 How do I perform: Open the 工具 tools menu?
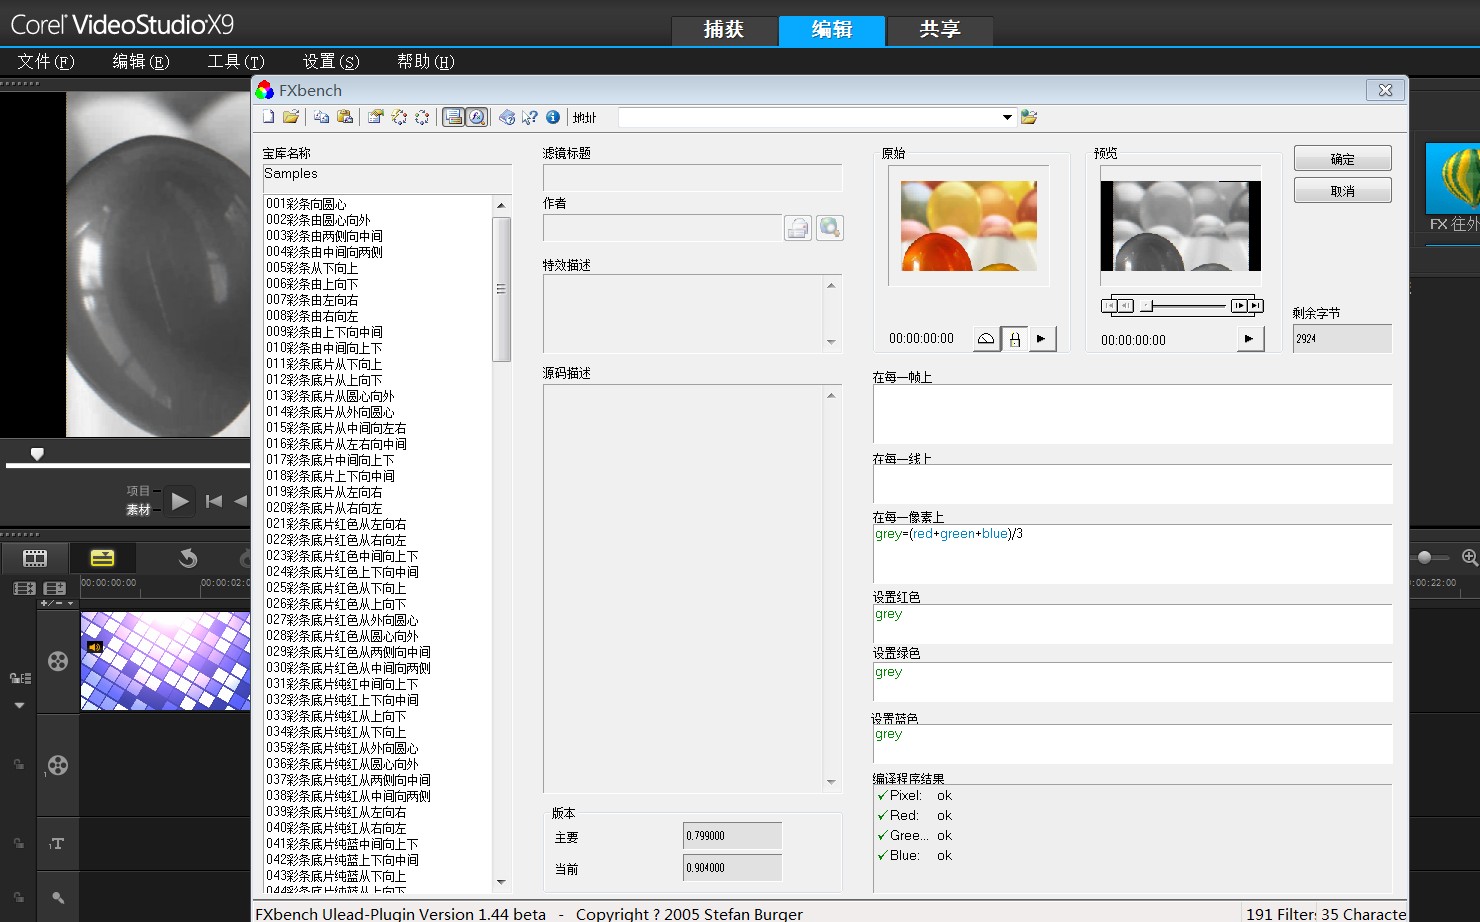click(236, 61)
